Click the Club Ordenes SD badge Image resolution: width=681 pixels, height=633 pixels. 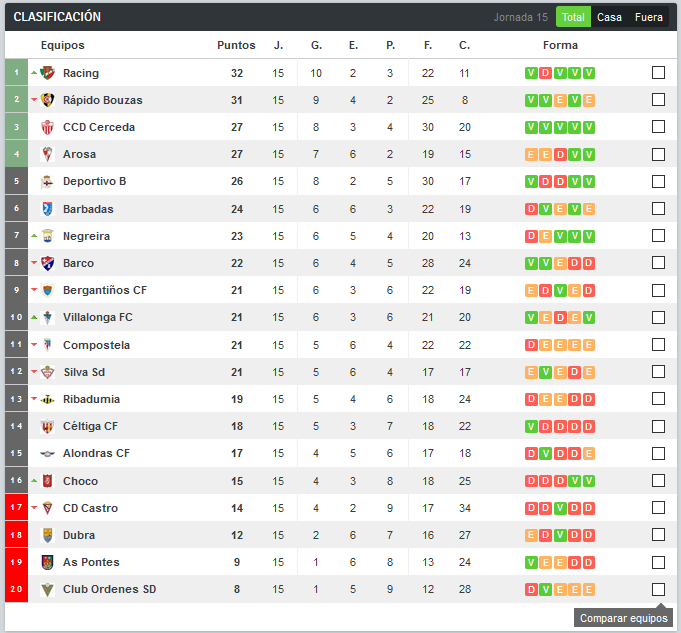click(x=47, y=590)
